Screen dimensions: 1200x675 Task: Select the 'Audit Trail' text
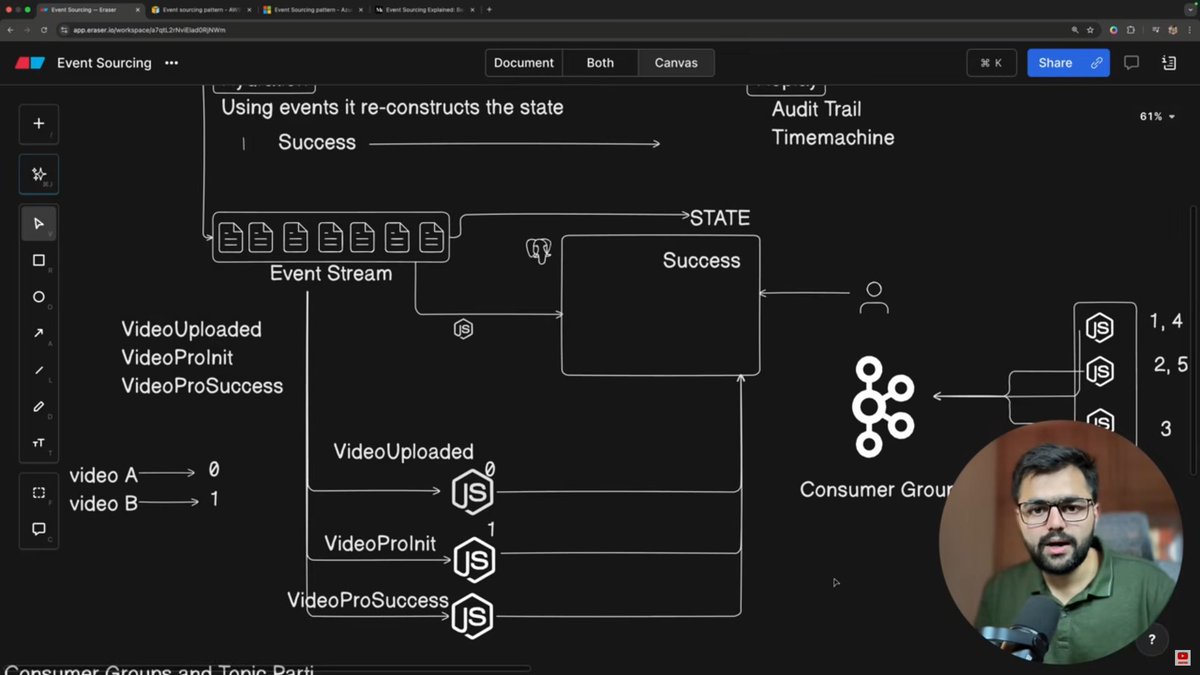click(816, 109)
